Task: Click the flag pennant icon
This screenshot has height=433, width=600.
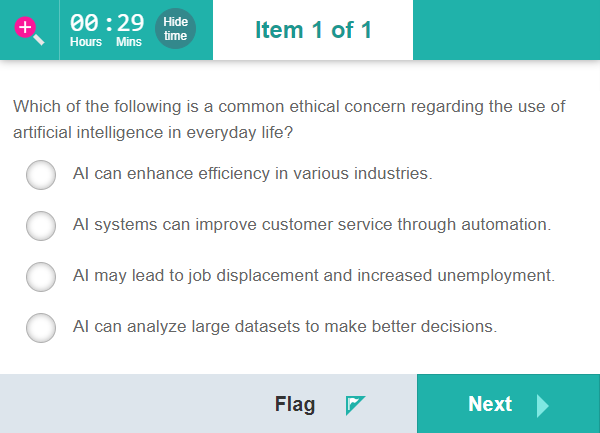Action: click(x=355, y=404)
